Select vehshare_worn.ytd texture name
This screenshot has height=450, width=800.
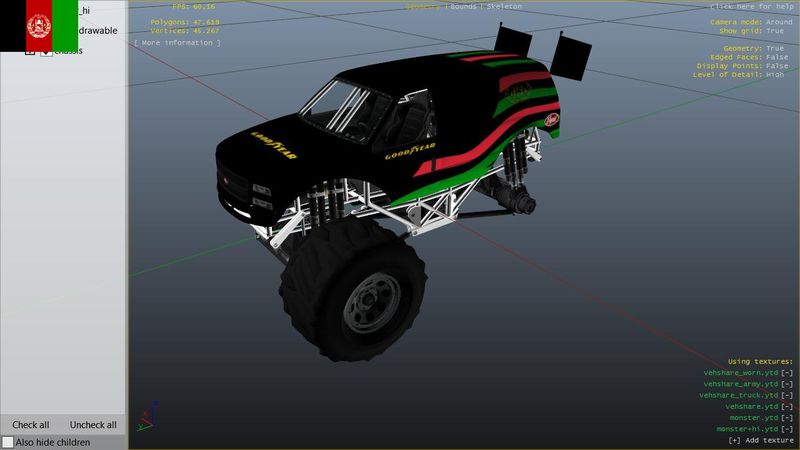(x=741, y=373)
